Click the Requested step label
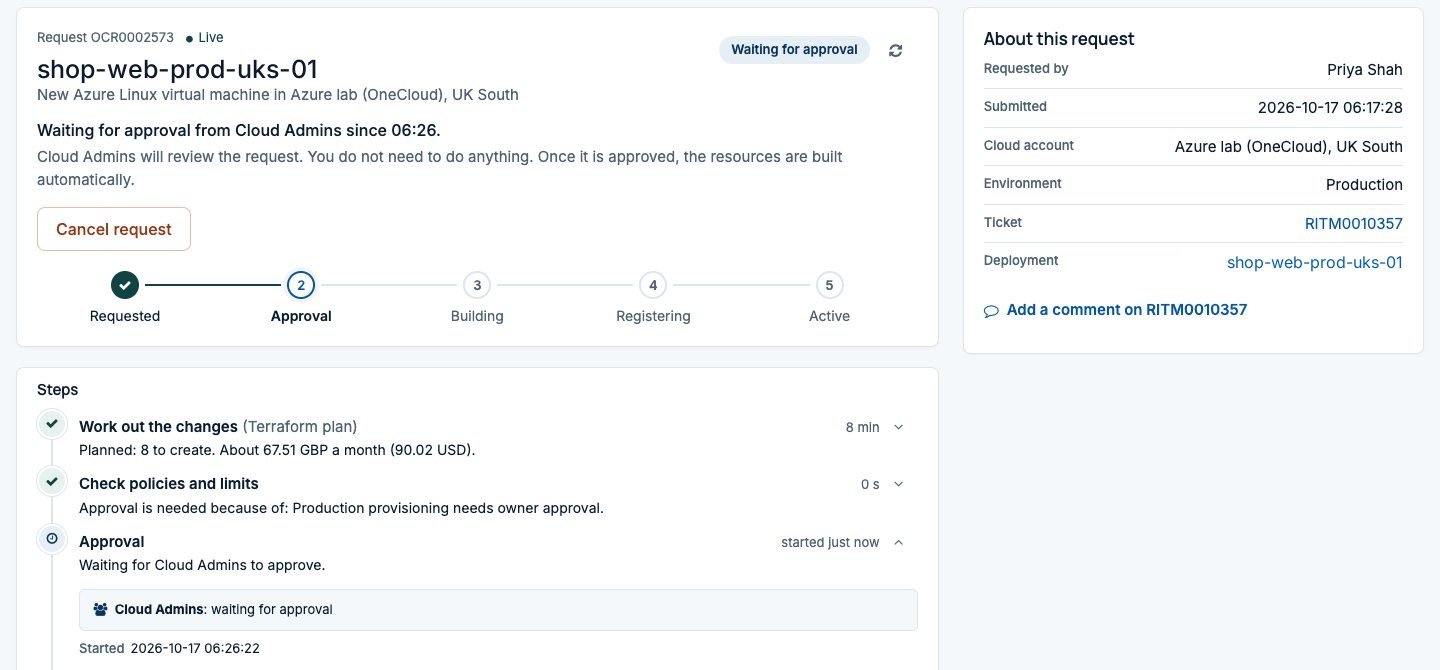The image size is (1440, 670). (x=125, y=316)
